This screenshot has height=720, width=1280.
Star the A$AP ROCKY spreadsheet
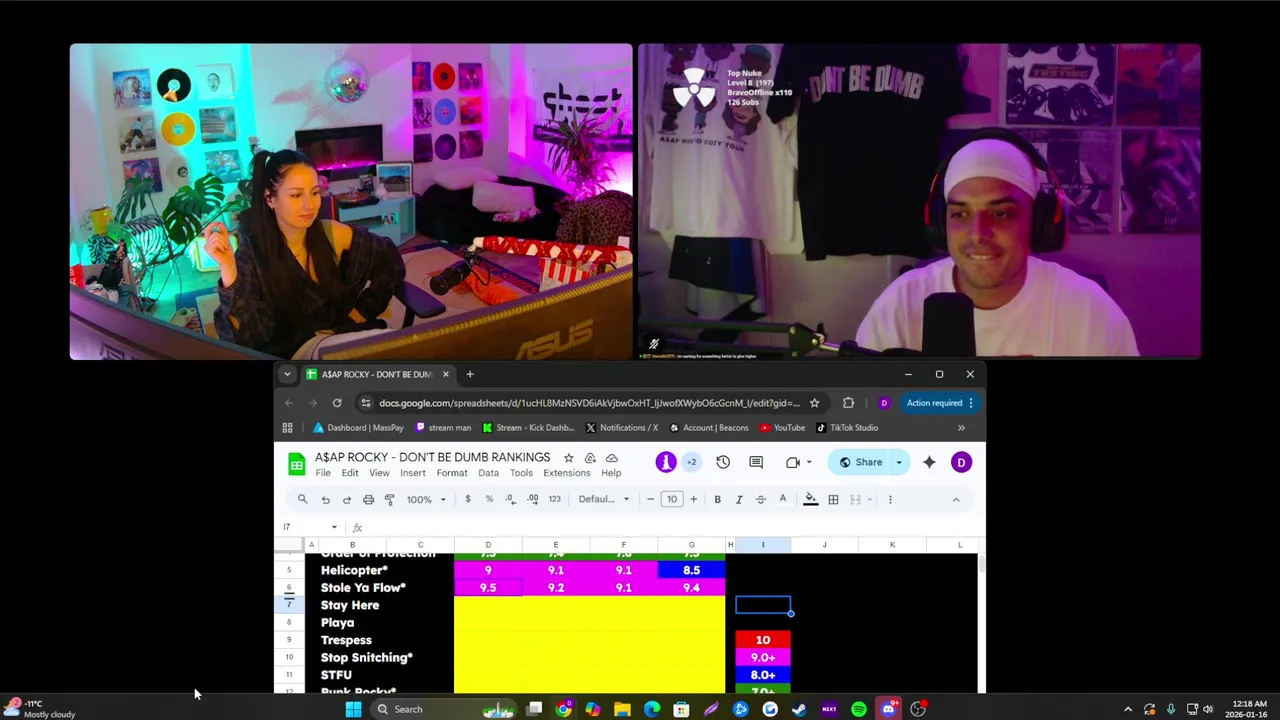(x=568, y=458)
